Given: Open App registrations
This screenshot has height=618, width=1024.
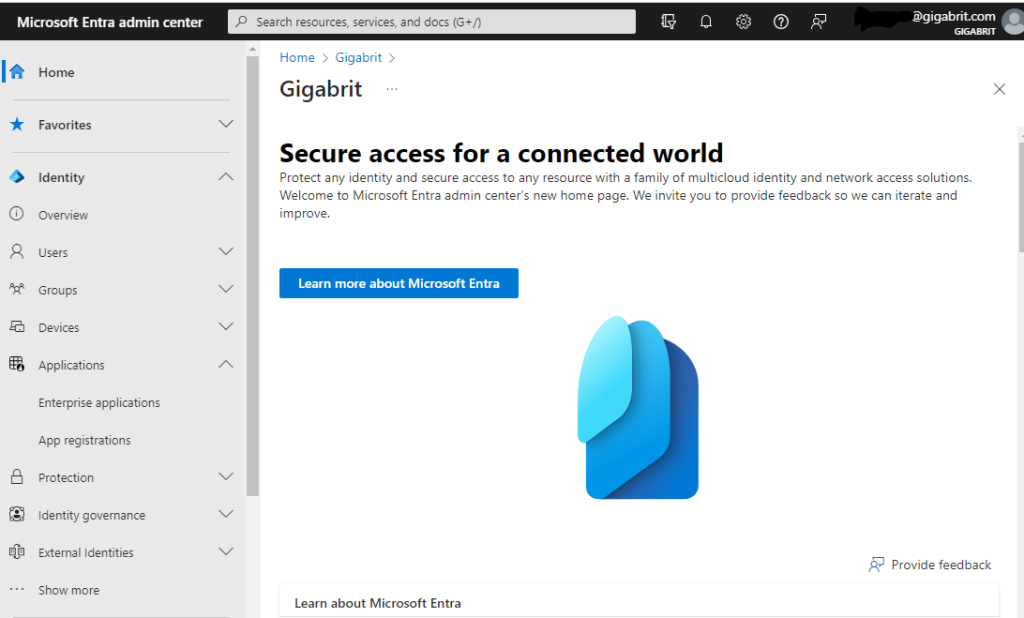Looking at the screenshot, I should pyautogui.click(x=84, y=440).
